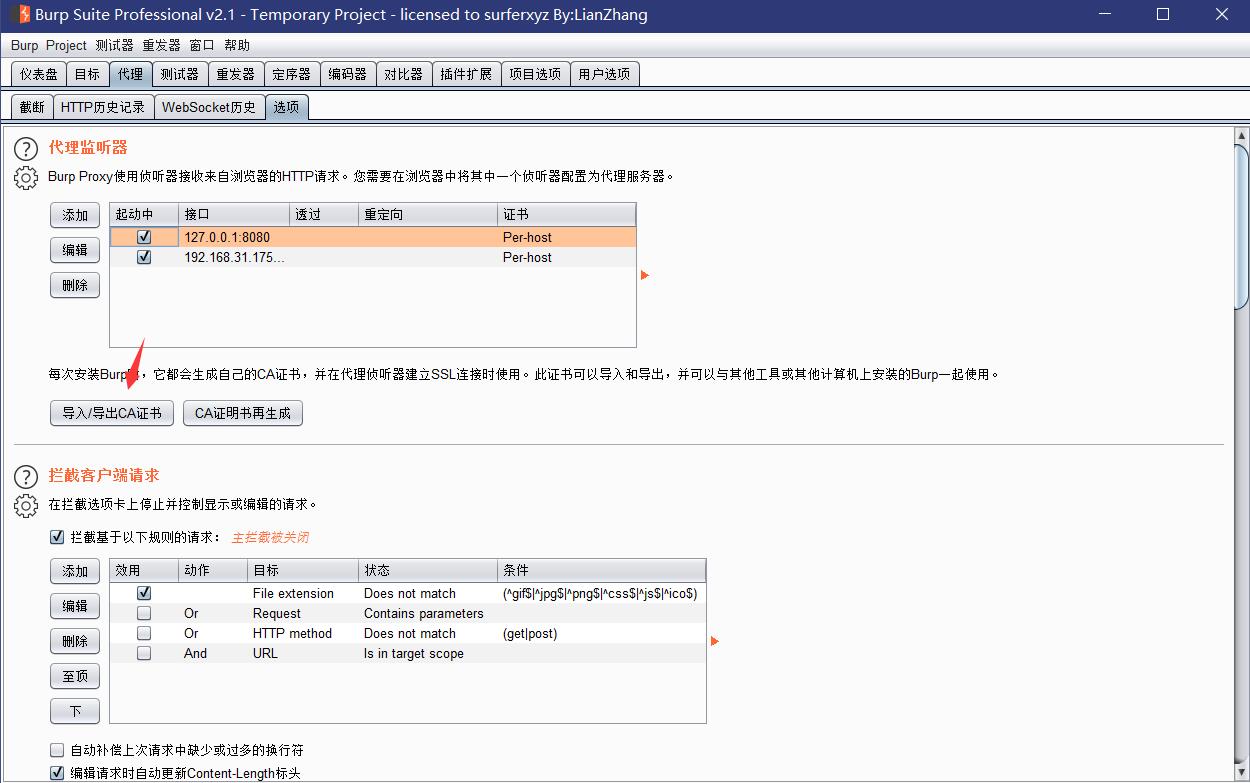Click 重定向 column header in listeners table
Viewport: 1250px width, 783px height.
tap(428, 214)
